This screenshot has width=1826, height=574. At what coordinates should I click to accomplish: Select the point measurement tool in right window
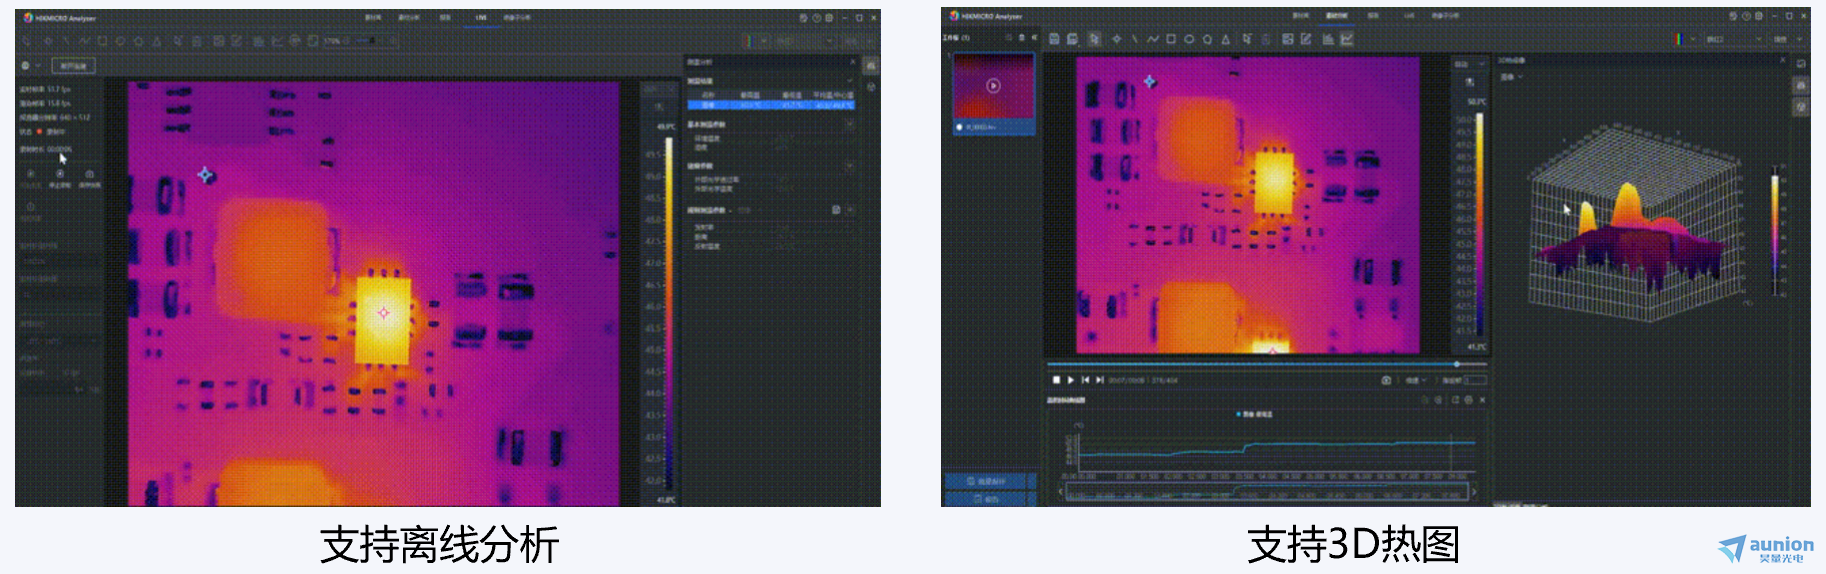[1116, 39]
